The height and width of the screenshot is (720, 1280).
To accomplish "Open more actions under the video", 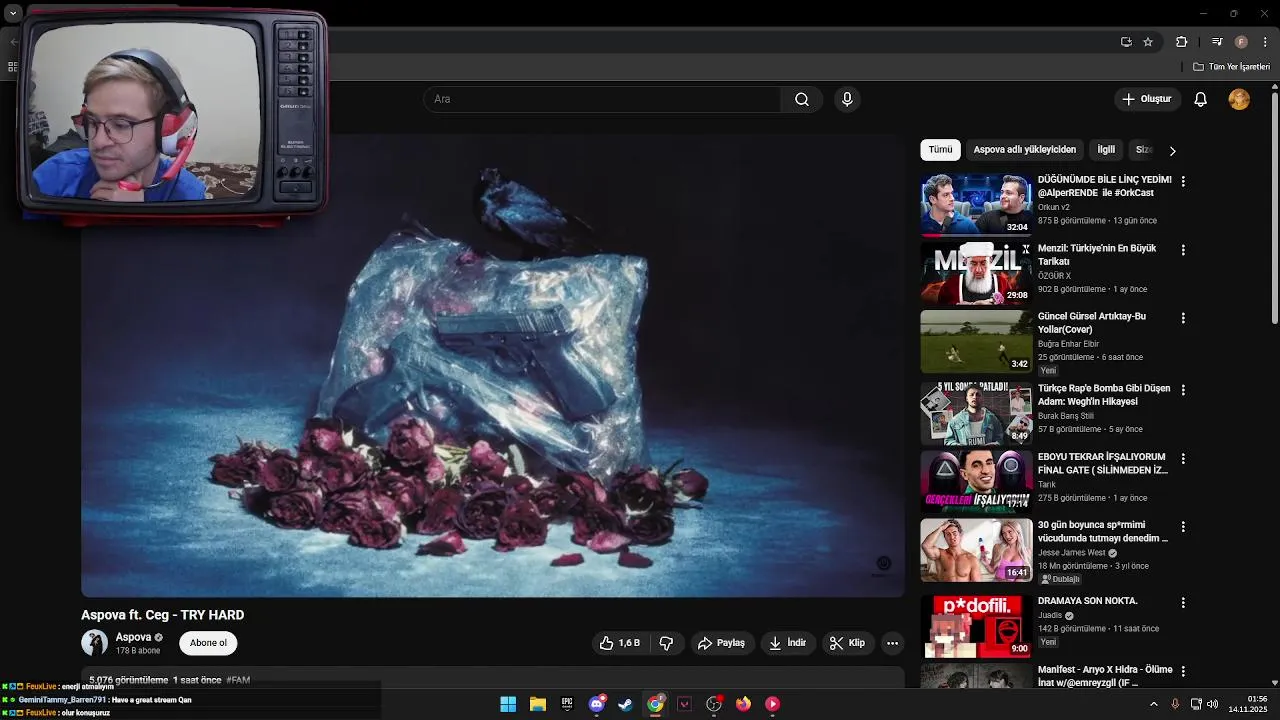I will tap(893, 643).
